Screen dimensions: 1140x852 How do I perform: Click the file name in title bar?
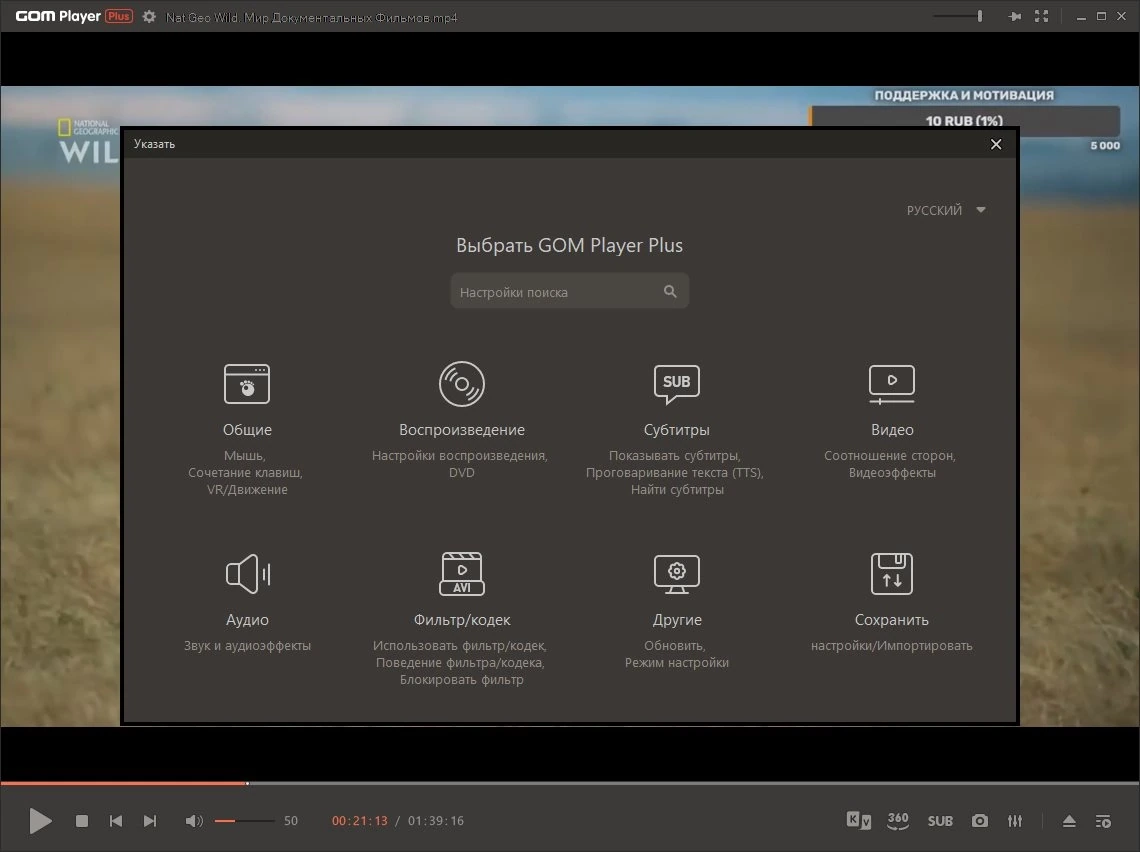coord(311,17)
